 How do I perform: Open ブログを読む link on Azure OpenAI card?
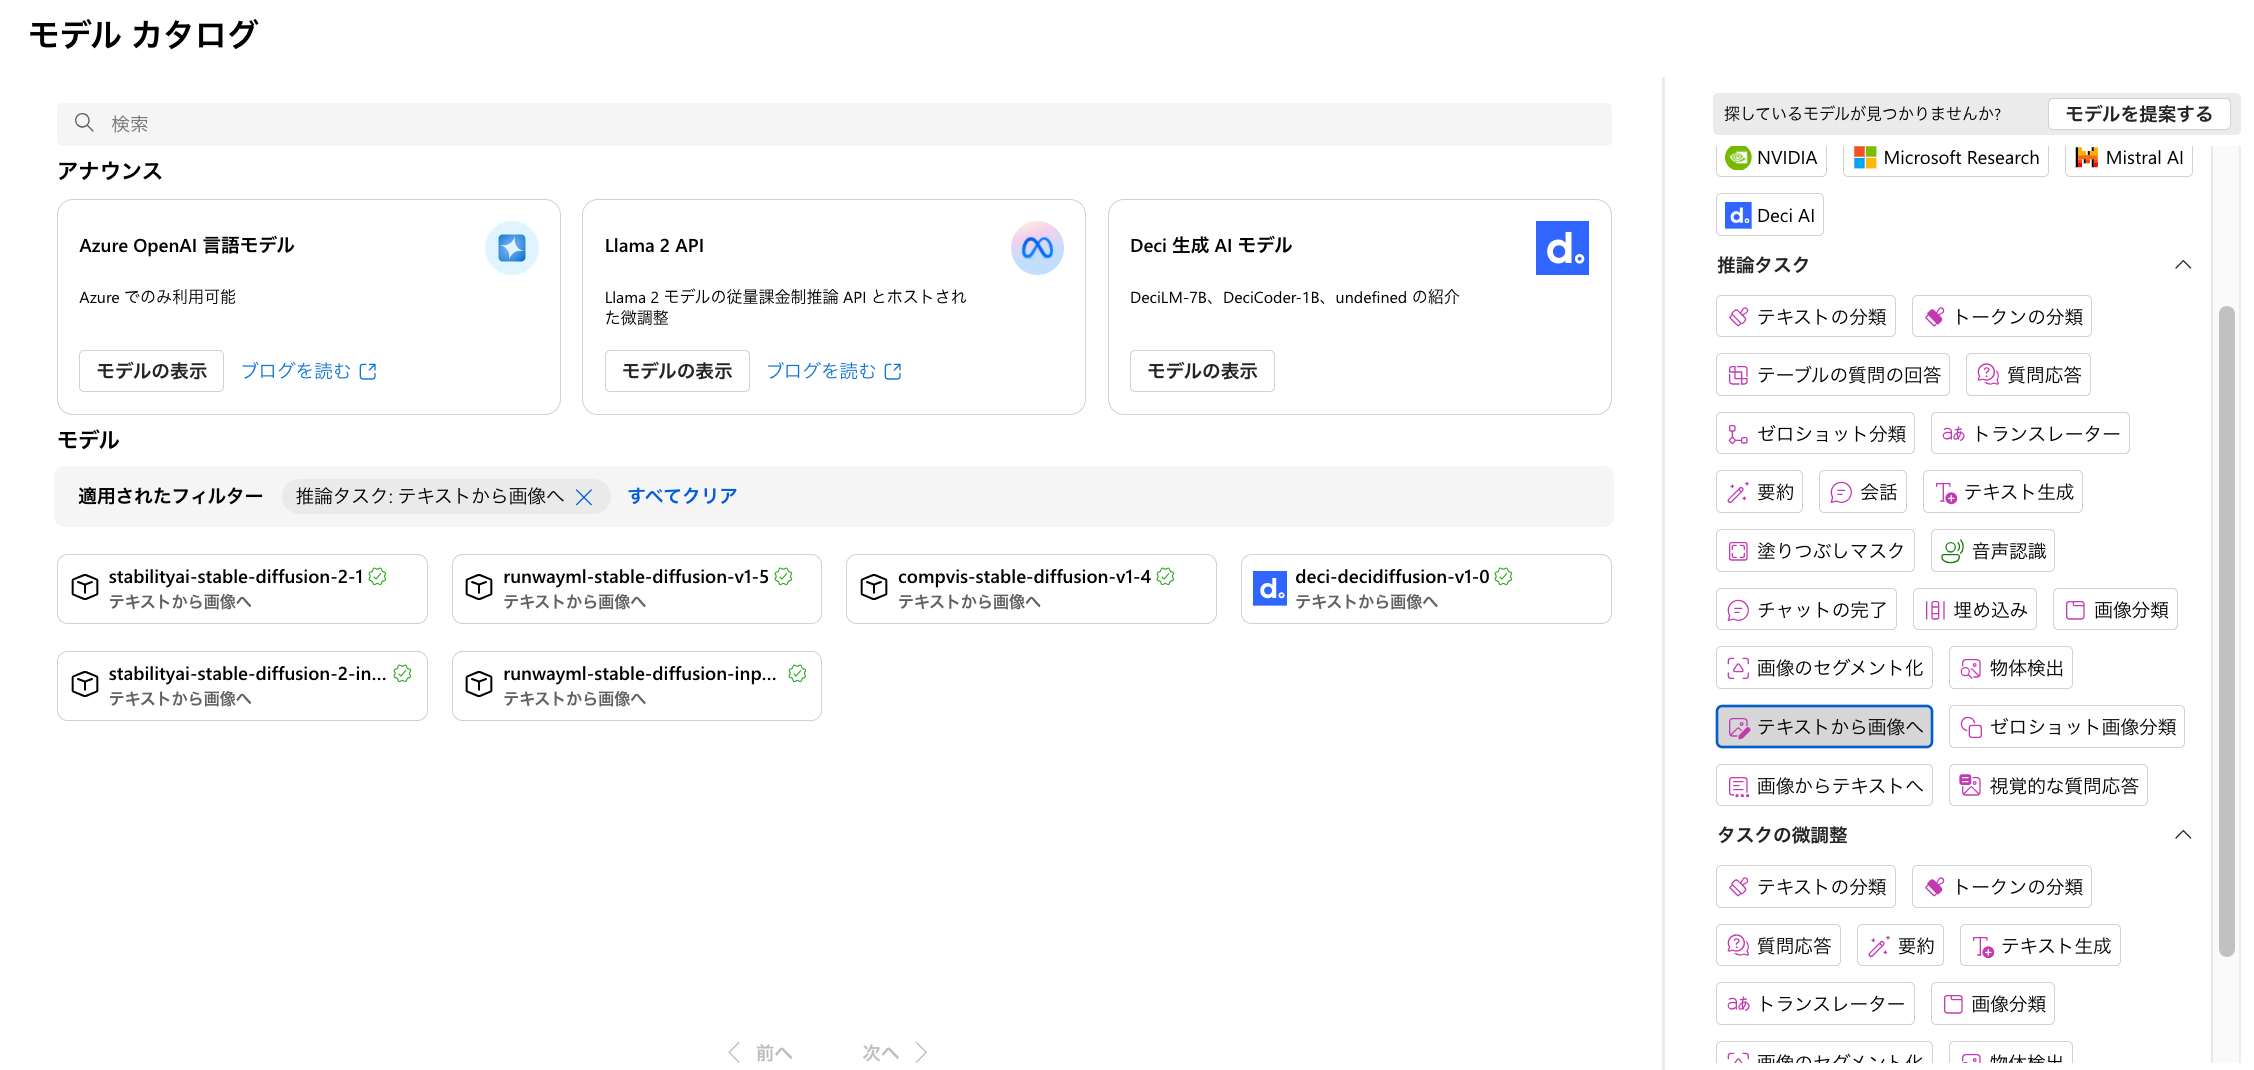[x=309, y=371]
